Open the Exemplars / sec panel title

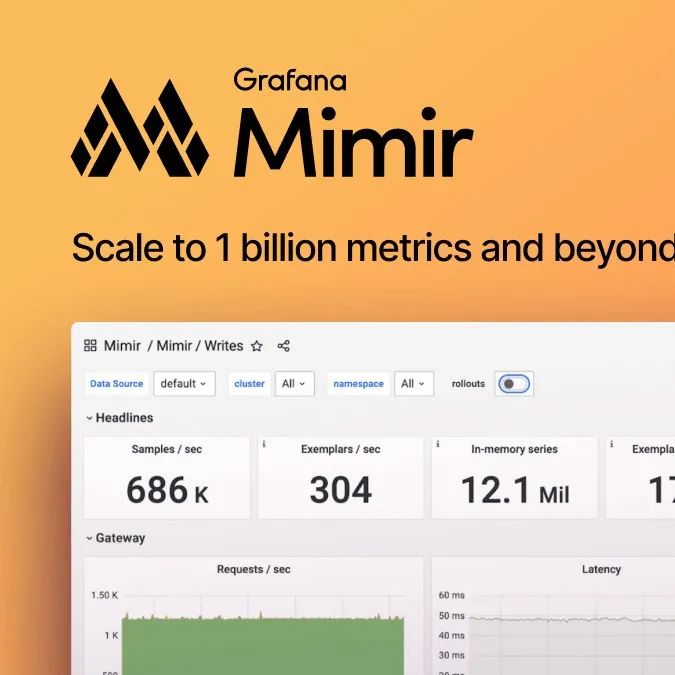341,449
